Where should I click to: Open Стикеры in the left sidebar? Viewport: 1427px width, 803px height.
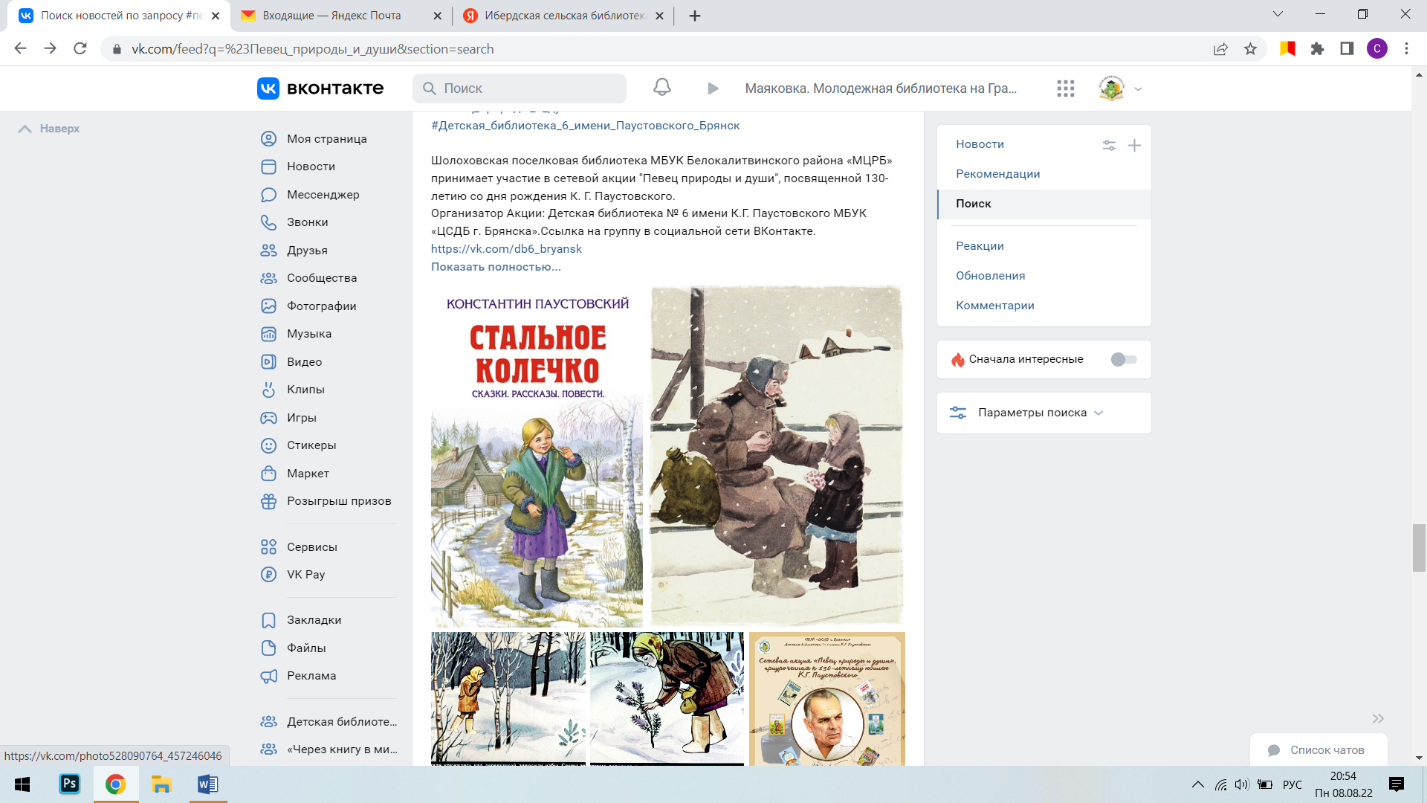tap(311, 445)
